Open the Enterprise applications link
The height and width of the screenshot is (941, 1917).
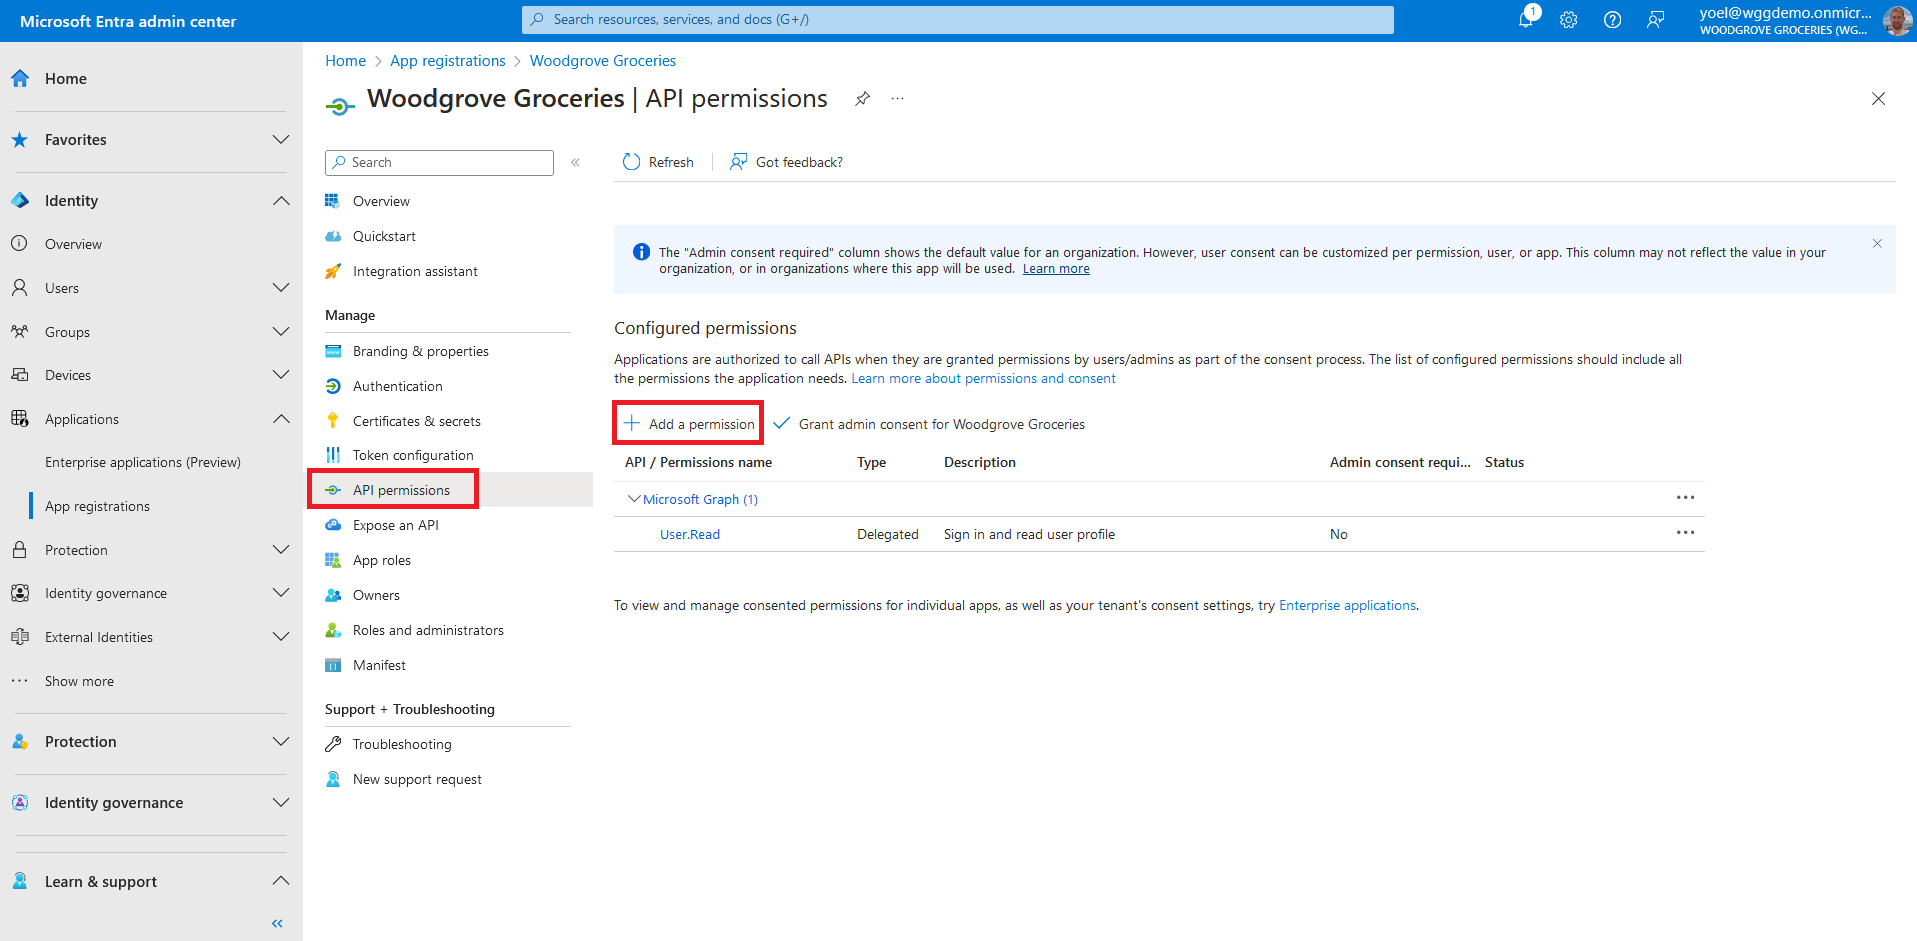coord(1347,605)
